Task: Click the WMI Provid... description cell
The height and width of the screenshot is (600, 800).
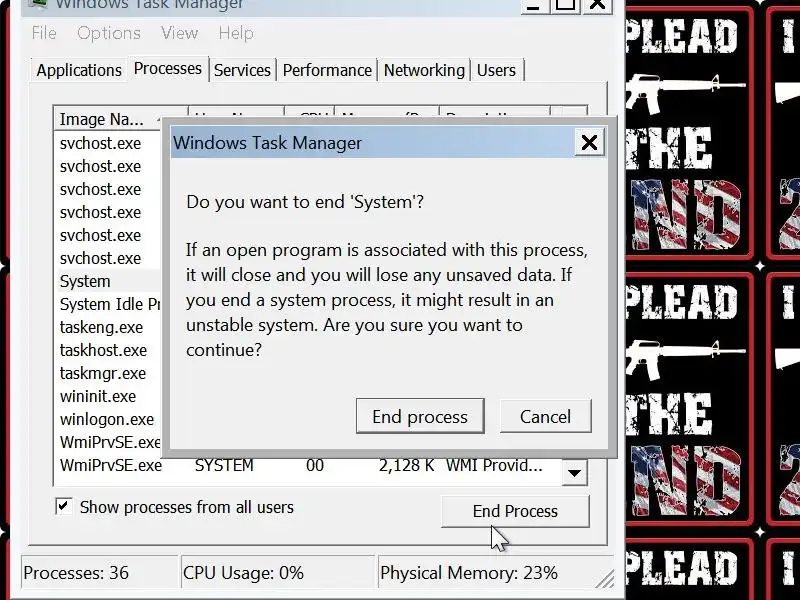Action: pyautogui.click(x=494, y=465)
